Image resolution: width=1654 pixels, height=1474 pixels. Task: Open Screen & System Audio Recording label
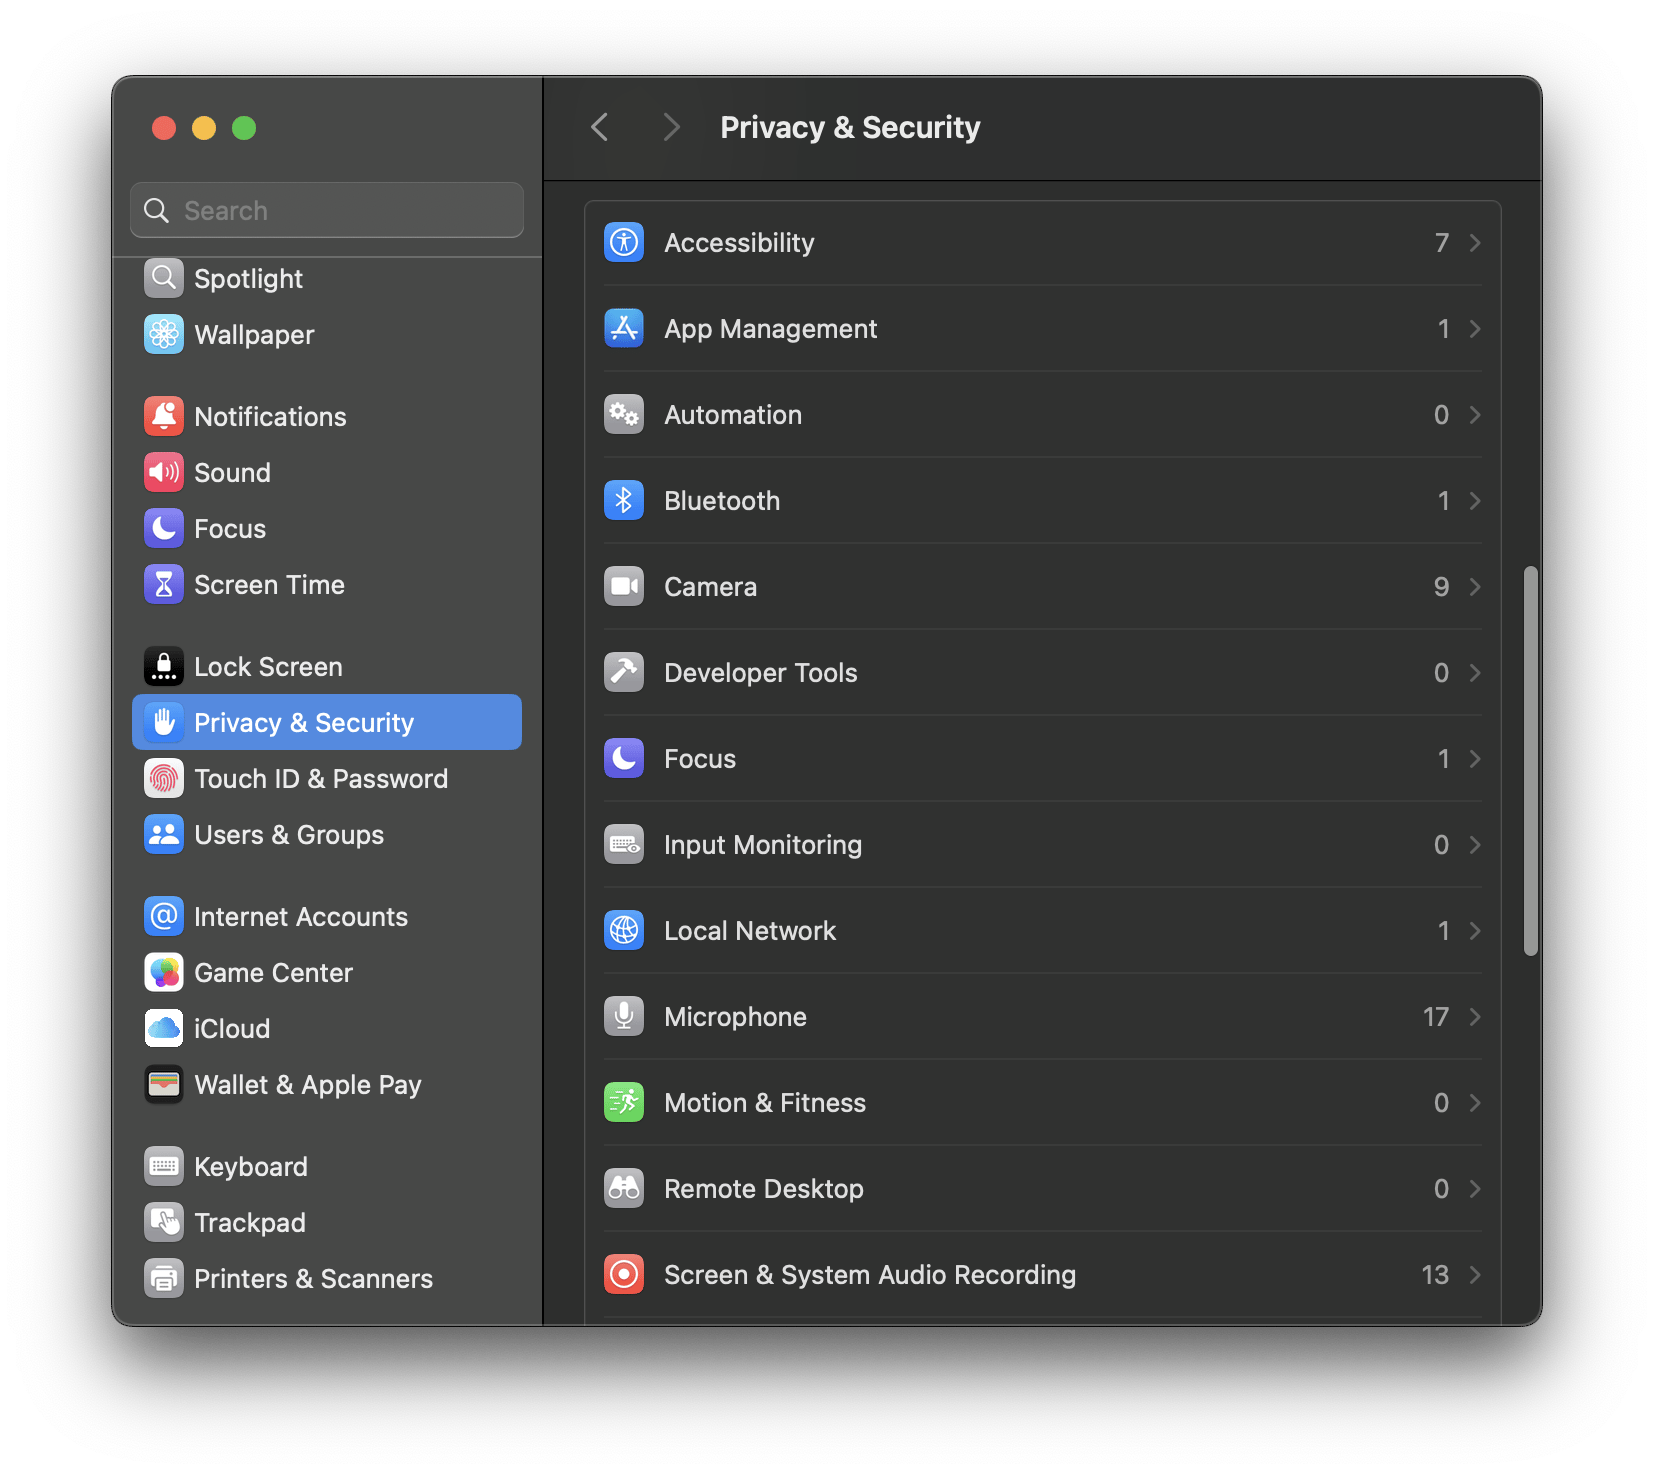(x=870, y=1275)
